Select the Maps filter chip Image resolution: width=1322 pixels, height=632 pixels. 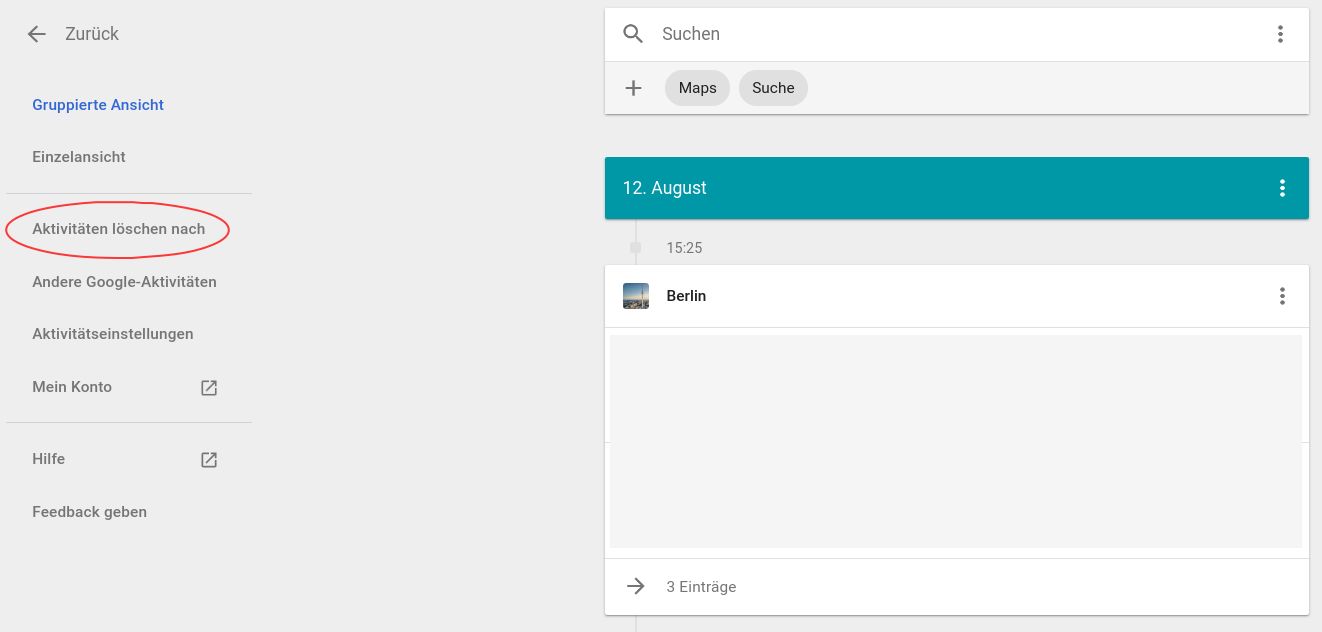(698, 88)
